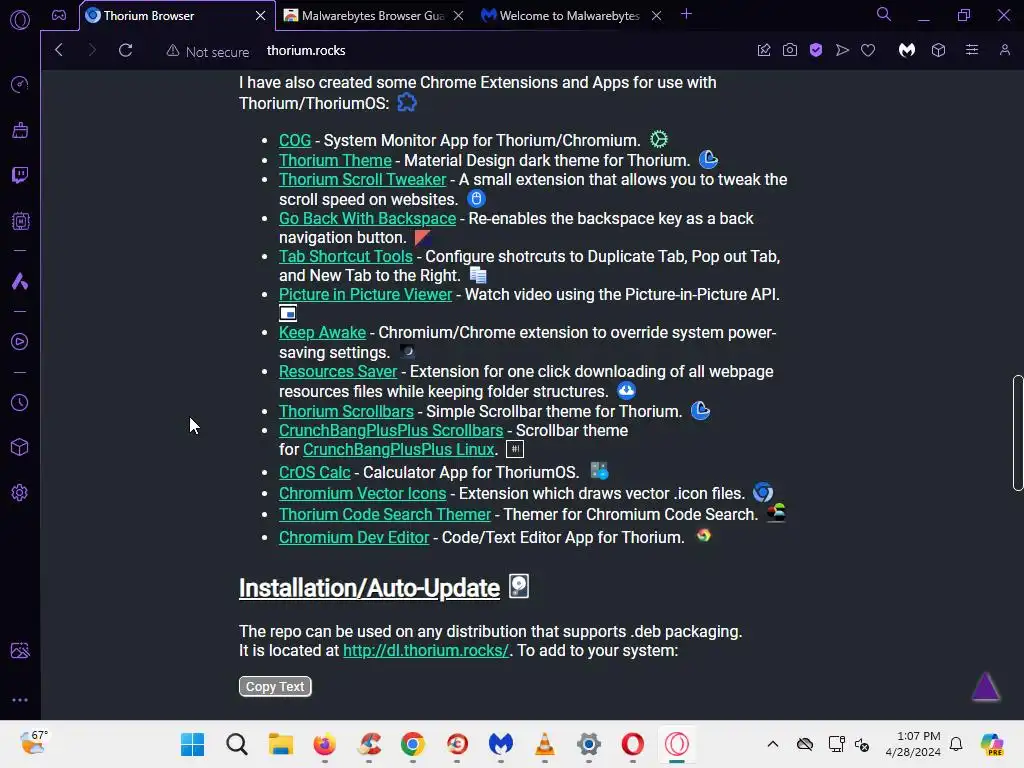
Task: Open the Thorium Scroll Tweaker link
Action: 362,180
